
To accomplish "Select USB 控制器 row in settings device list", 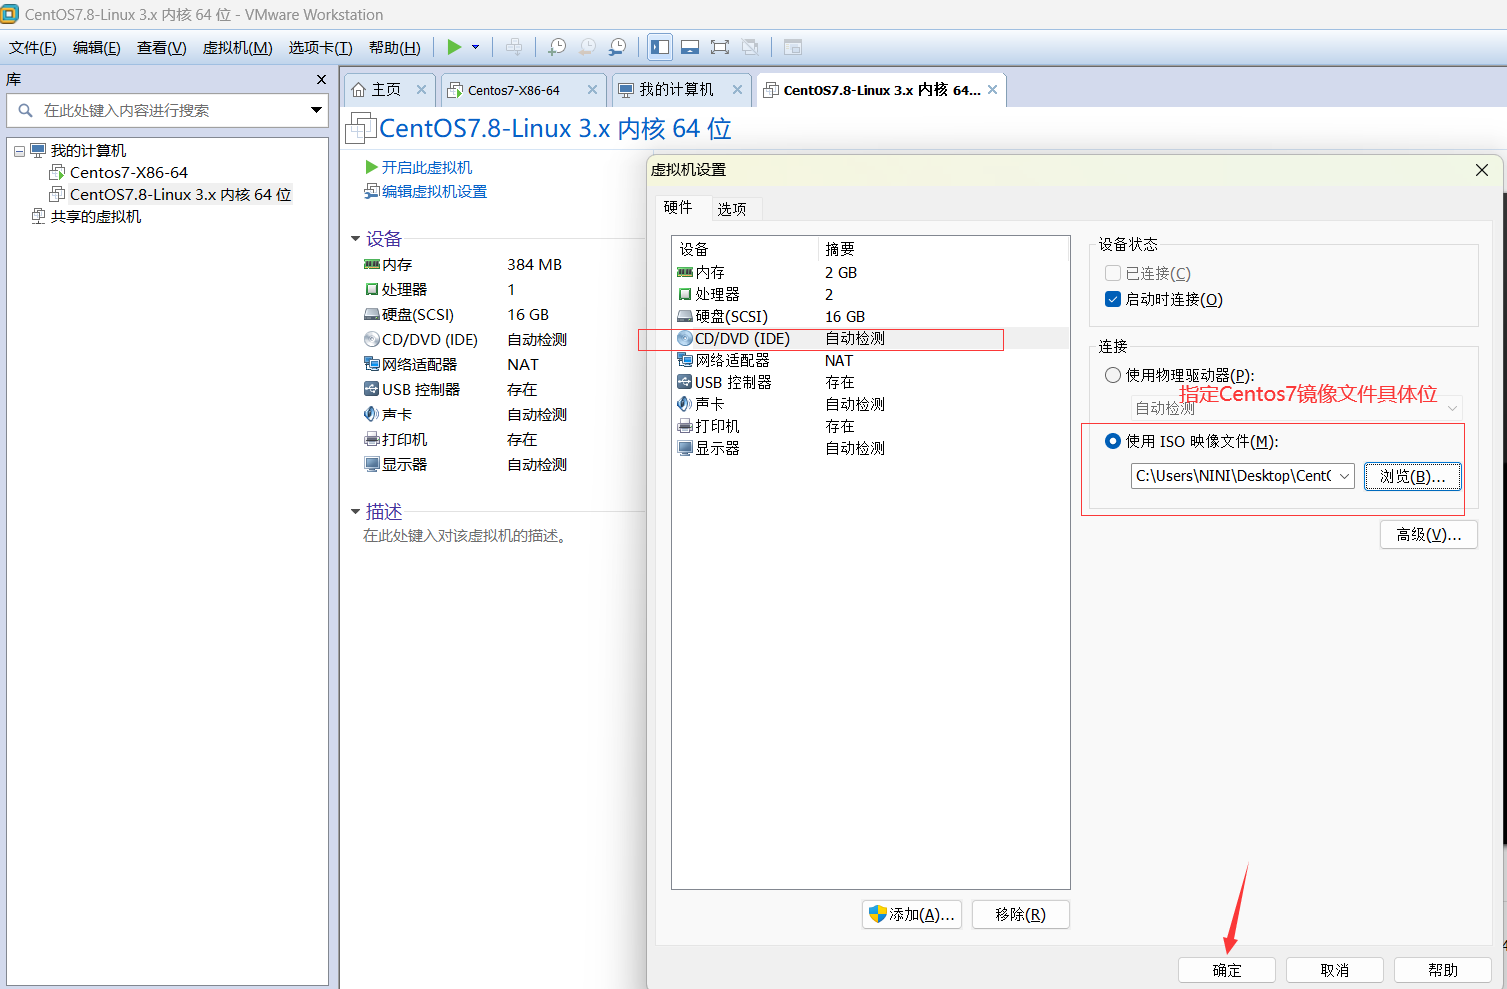I will [x=870, y=383].
